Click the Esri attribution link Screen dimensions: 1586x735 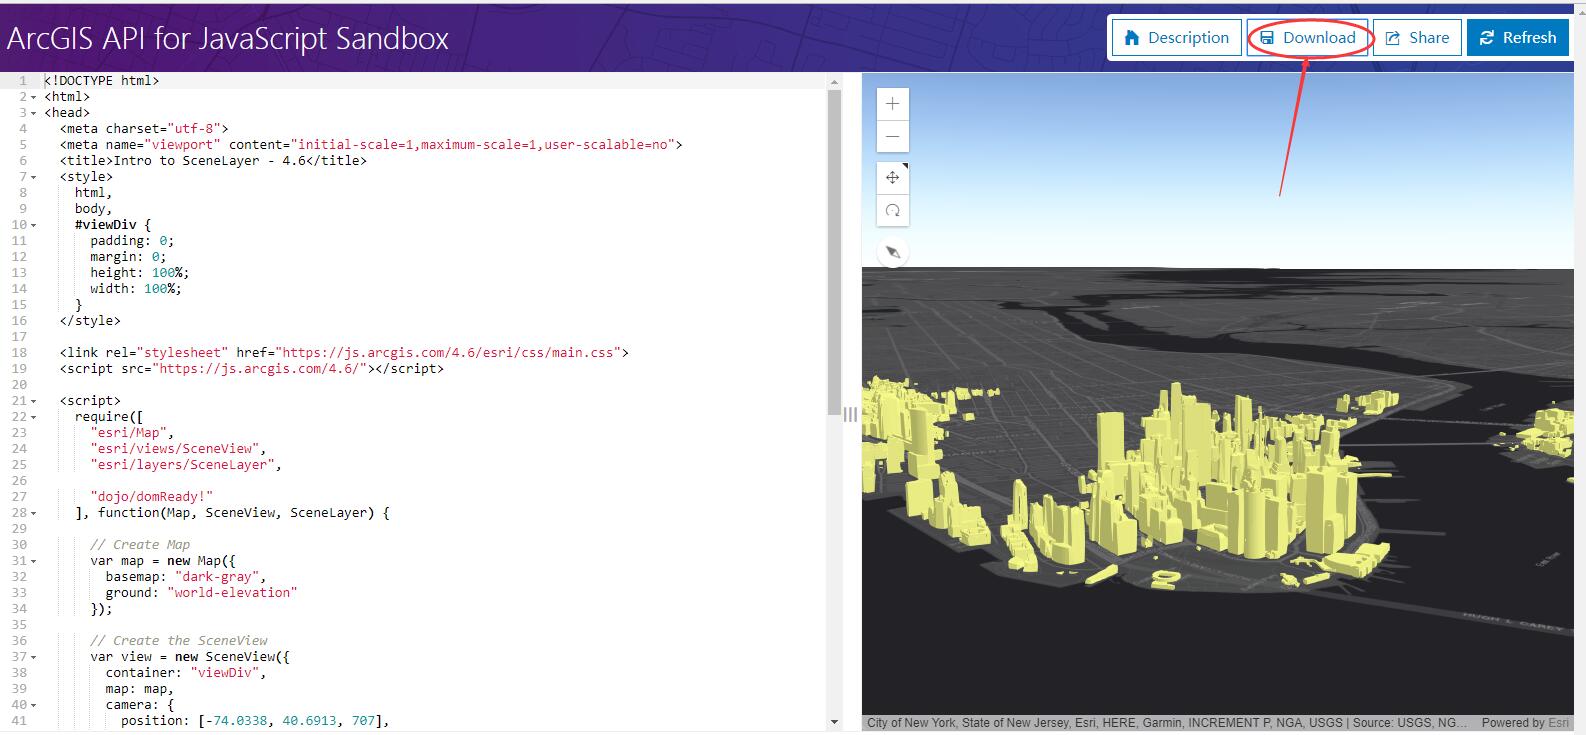pyautogui.click(x=1558, y=722)
